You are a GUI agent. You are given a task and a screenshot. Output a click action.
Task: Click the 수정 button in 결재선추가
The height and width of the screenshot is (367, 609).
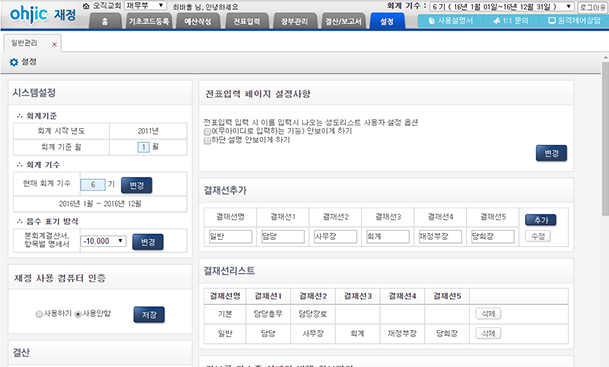538,236
